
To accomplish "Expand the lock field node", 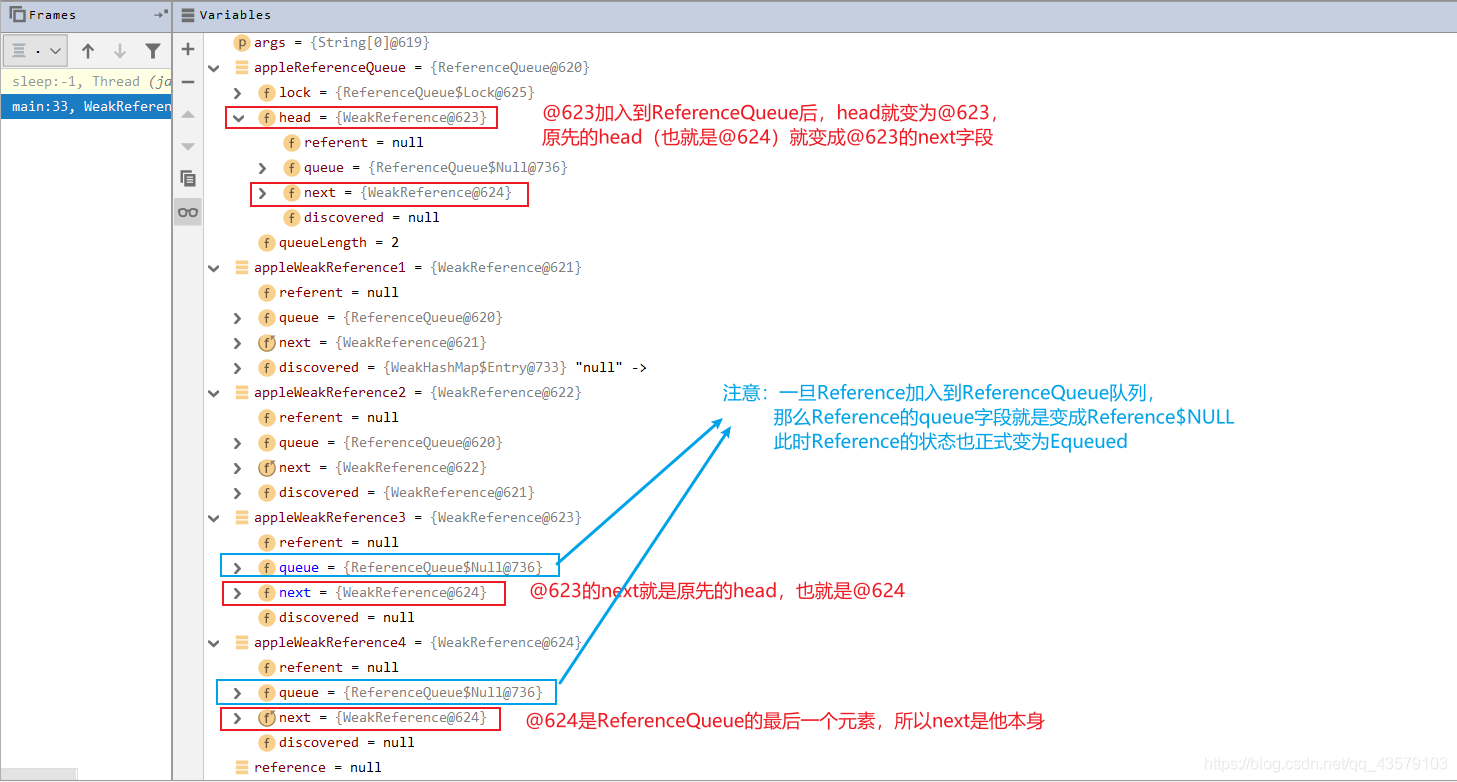I will [x=238, y=93].
